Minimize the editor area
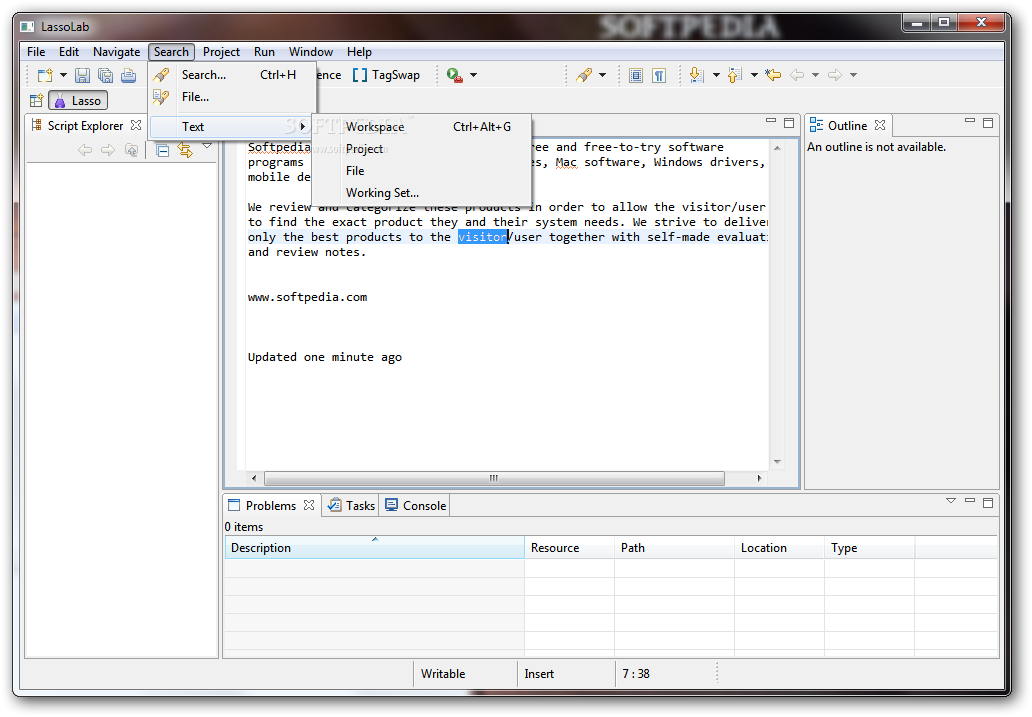This screenshot has height=717, width=1032. tap(771, 121)
